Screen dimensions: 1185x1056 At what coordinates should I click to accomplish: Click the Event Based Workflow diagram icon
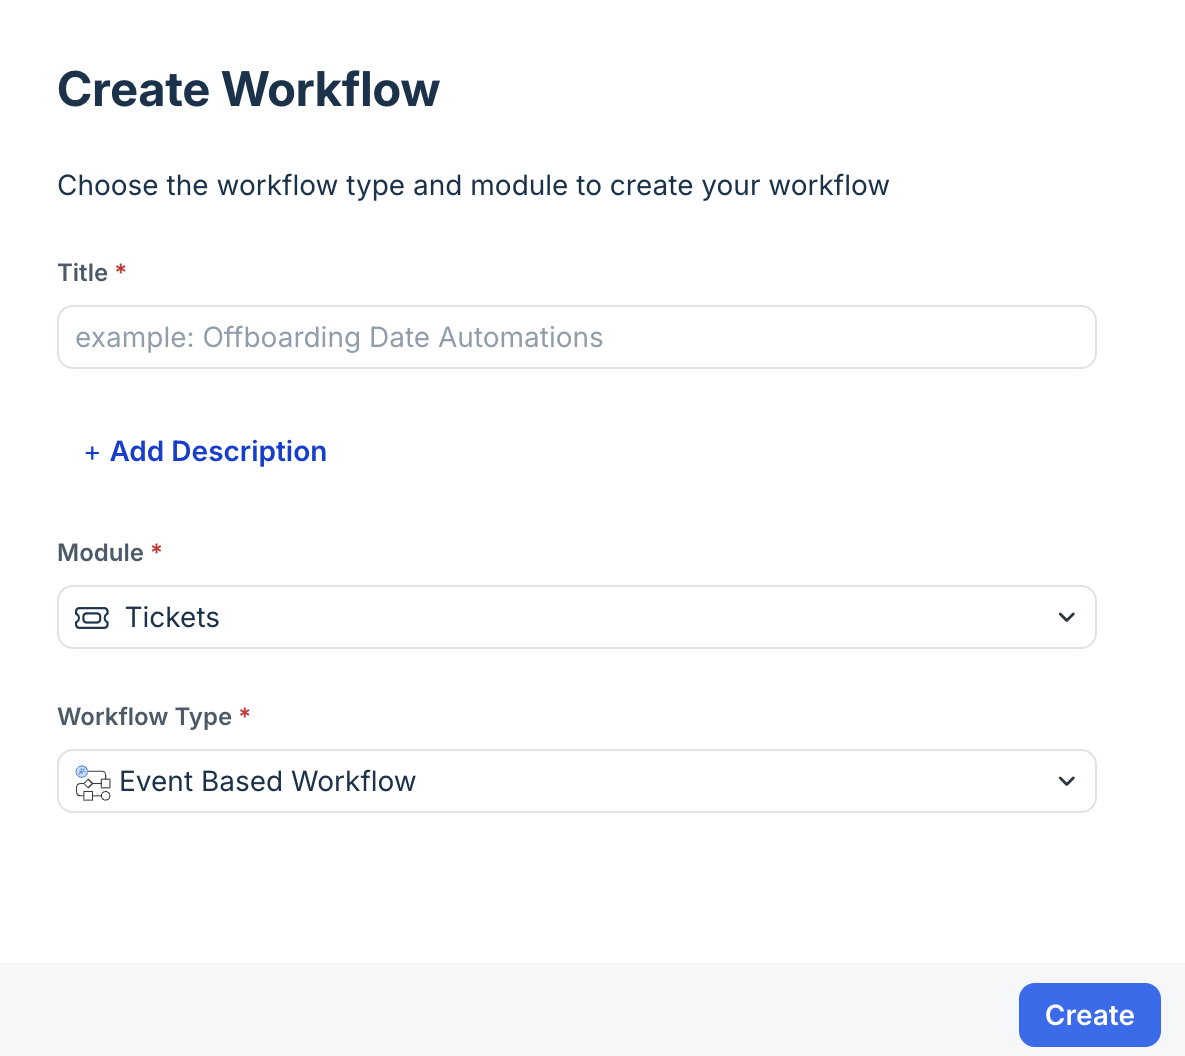pyautogui.click(x=93, y=782)
